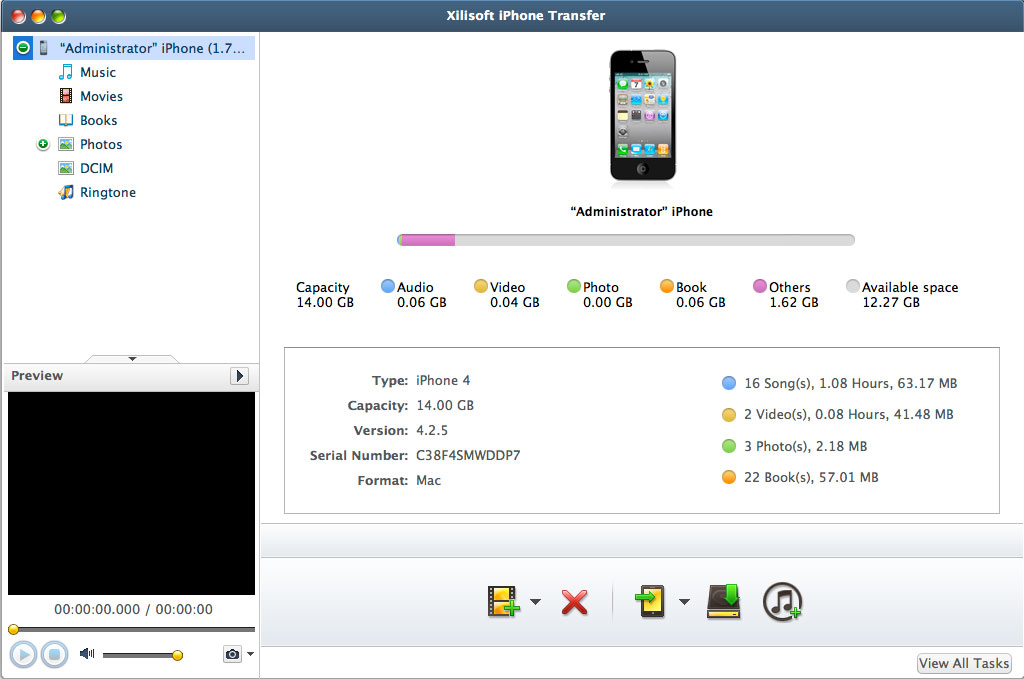Stop the preview playback
1024x679 pixels.
(55, 654)
